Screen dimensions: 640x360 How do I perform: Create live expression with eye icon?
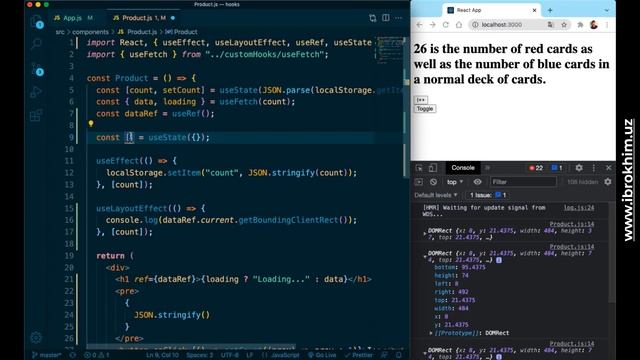(x=477, y=182)
